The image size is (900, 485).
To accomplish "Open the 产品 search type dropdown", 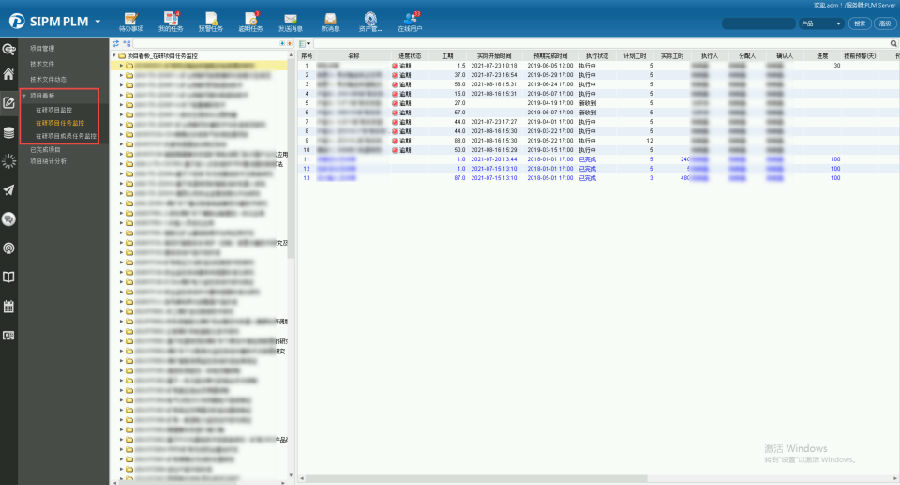I will pos(821,24).
